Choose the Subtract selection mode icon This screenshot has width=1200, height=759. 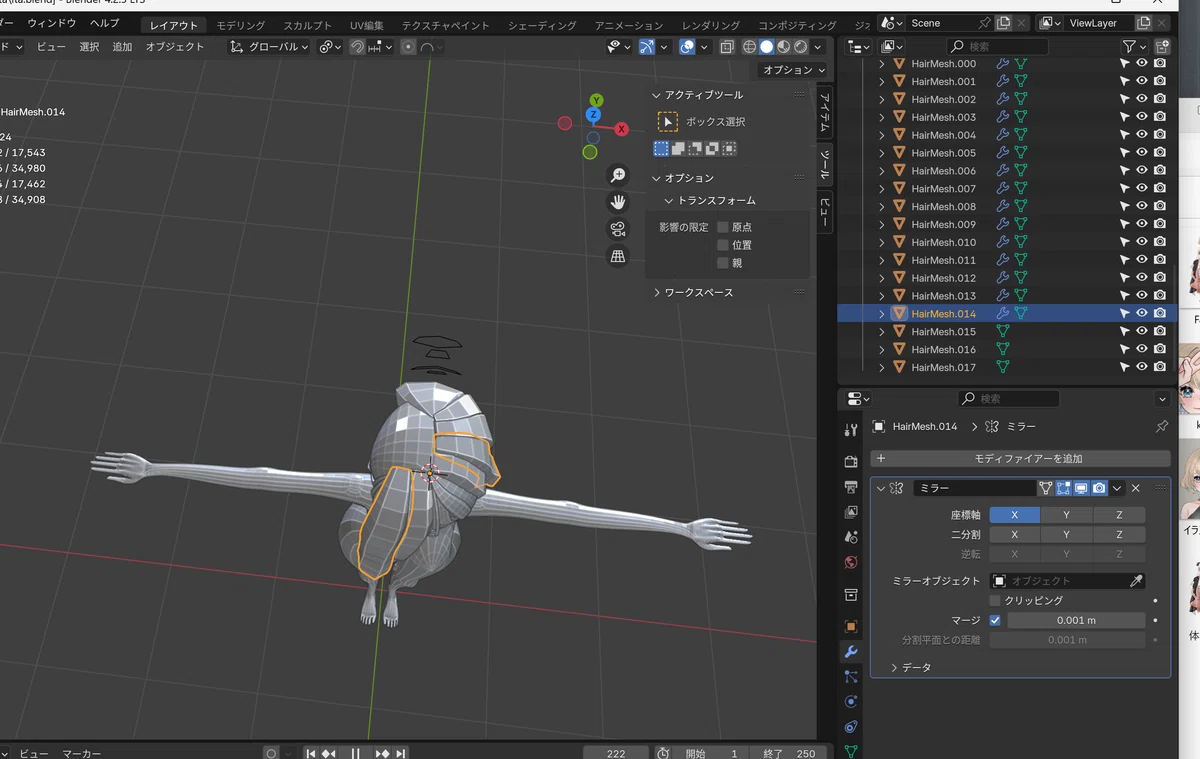click(x=695, y=148)
